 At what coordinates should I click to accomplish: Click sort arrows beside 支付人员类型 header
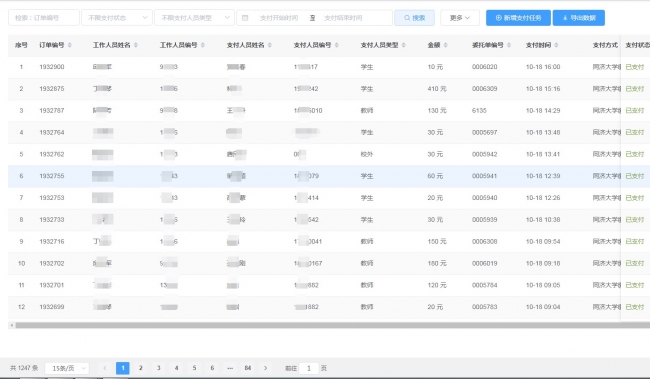(404, 45)
